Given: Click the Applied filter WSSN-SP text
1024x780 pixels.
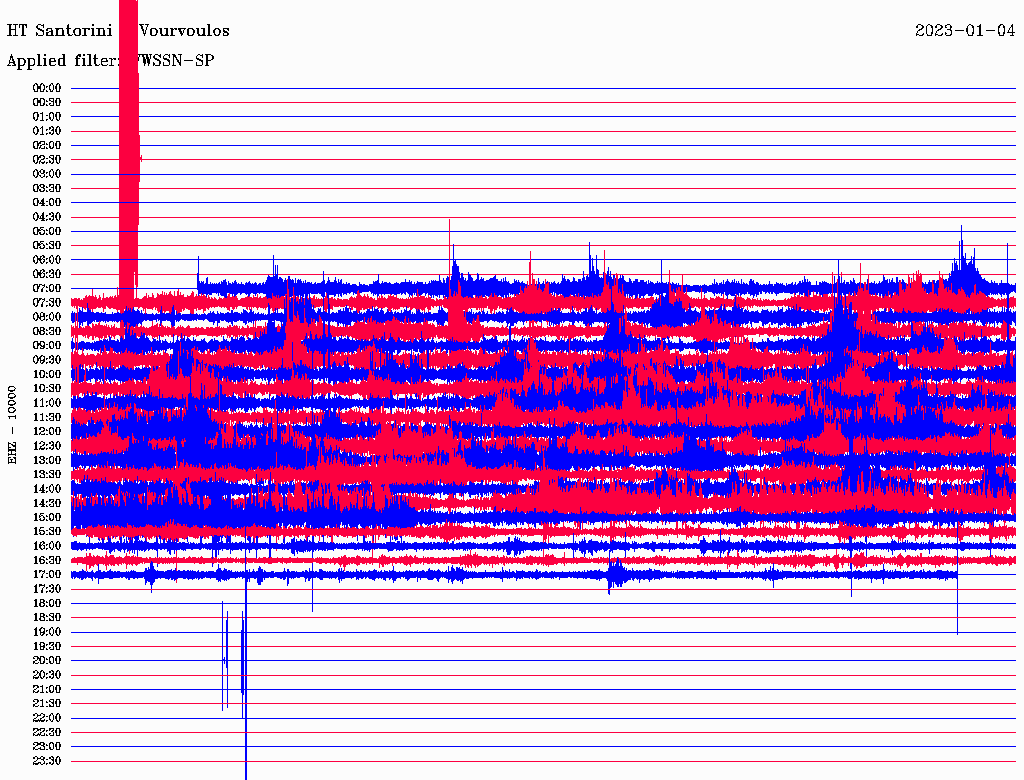Looking at the screenshot, I should coord(110,61).
